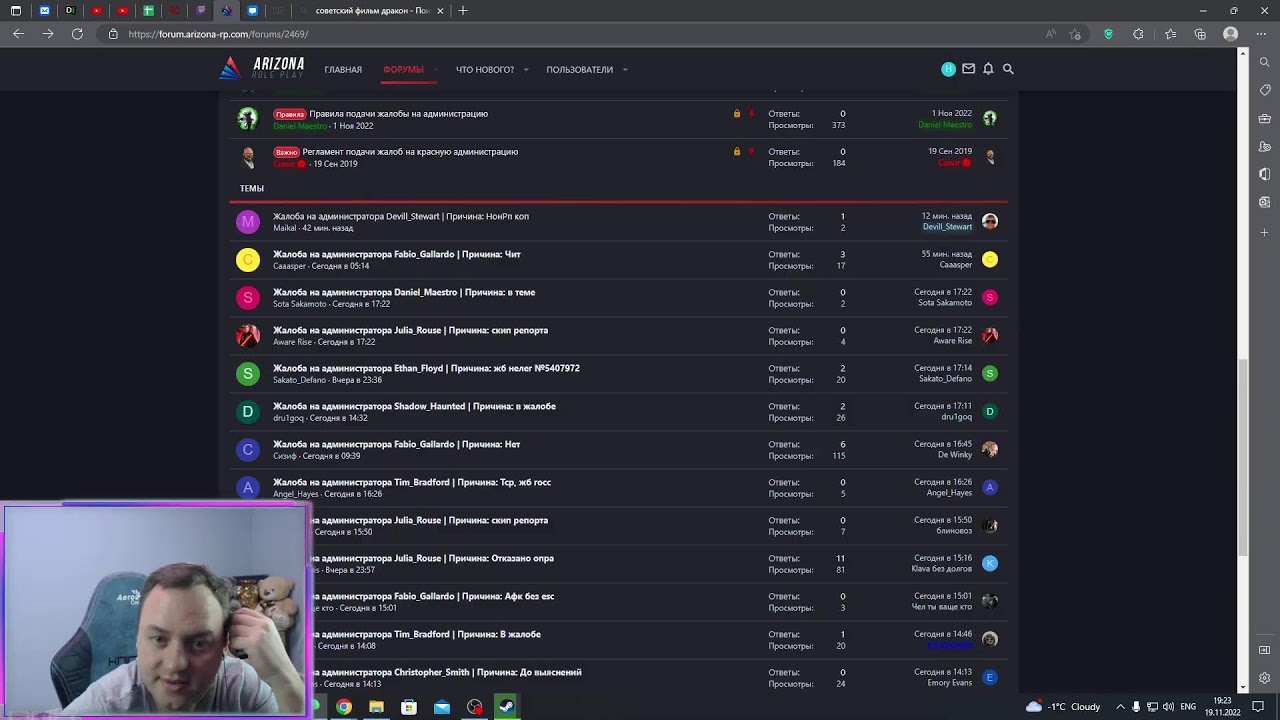Reload the page with the refresh button

(77, 34)
